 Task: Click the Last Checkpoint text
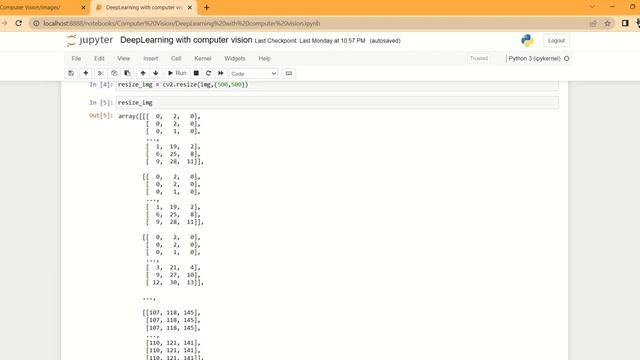pos(310,41)
